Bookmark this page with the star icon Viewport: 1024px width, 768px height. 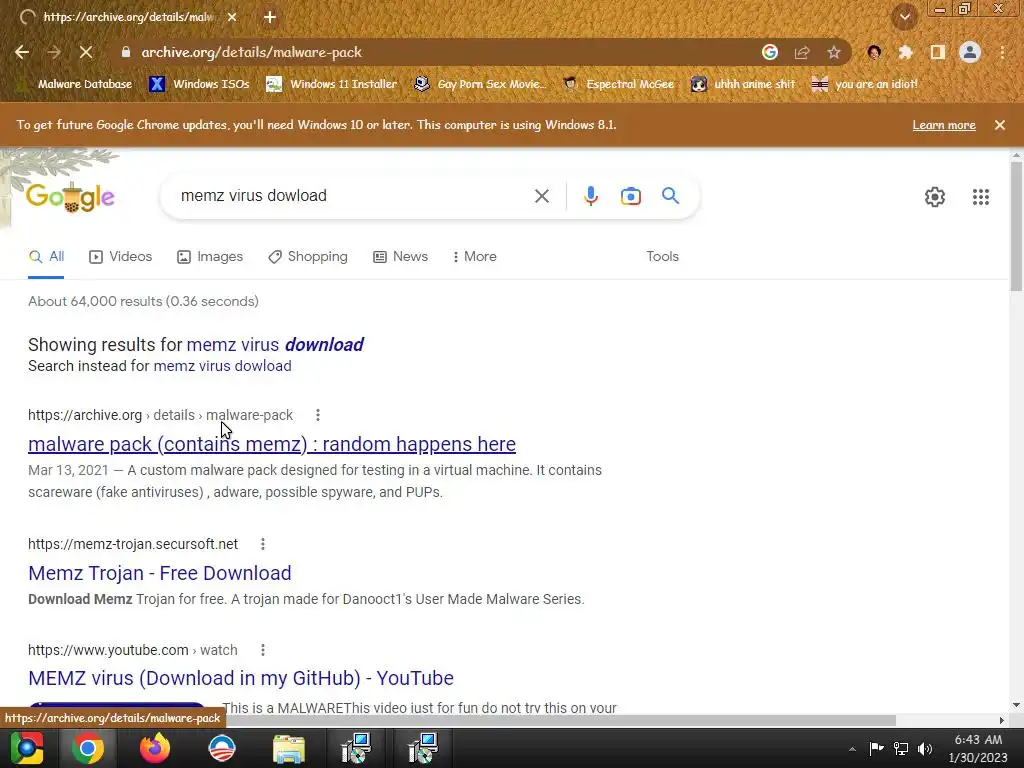point(834,52)
